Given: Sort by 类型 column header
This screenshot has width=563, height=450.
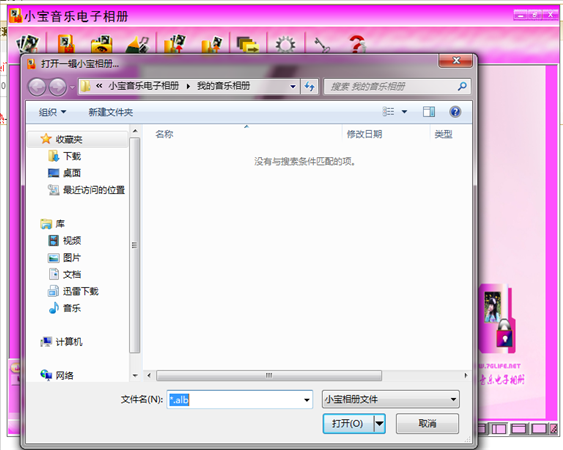Looking at the screenshot, I should 443,134.
